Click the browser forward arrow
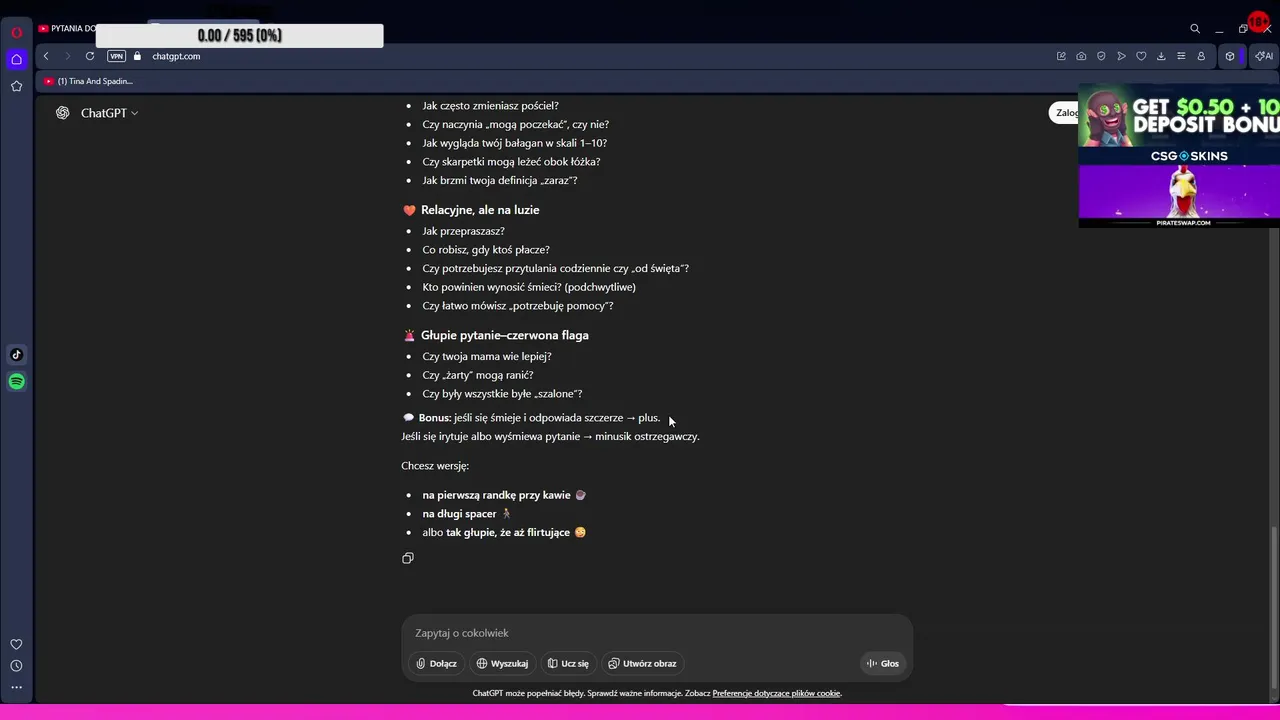This screenshot has width=1280, height=720. [x=67, y=56]
